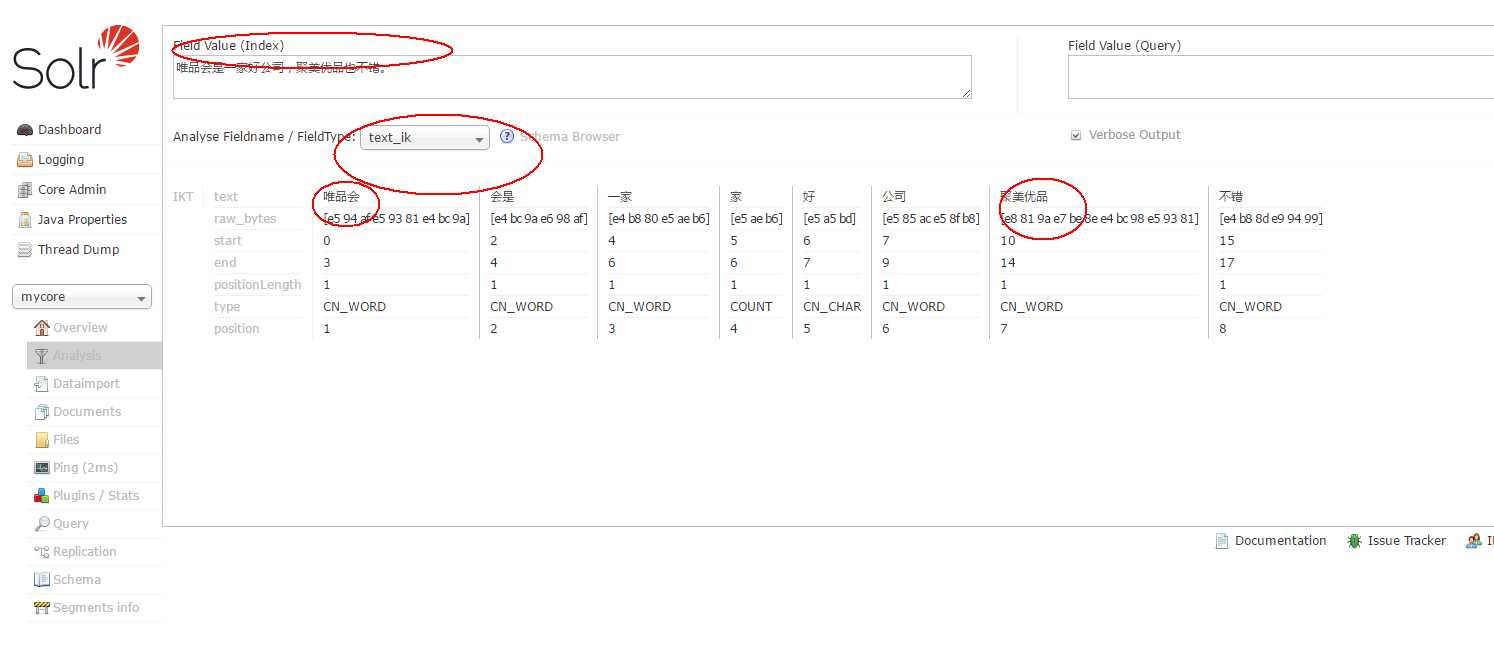
Task: Open the Schema link in sidebar
Action: tap(77, 580)
